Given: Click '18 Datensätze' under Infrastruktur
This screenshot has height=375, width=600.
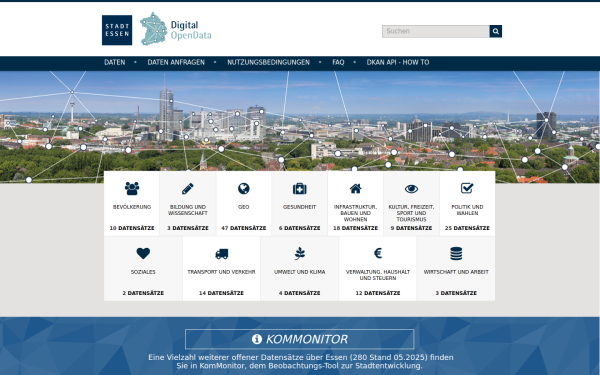Looking at the screenshot, I should (355, 228).
